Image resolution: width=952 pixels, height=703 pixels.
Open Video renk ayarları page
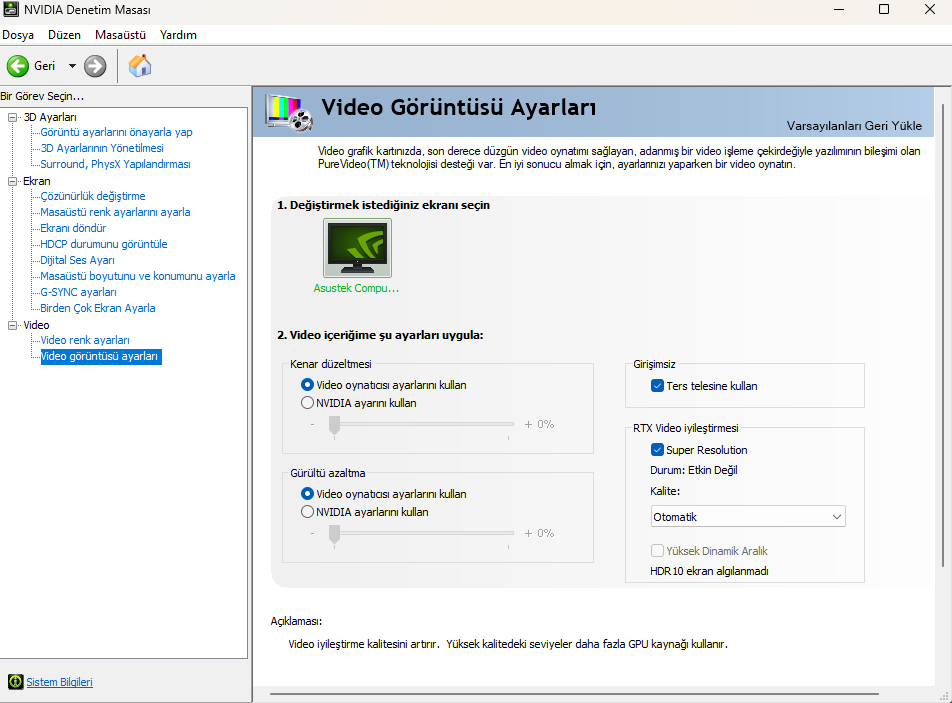(85, 340)
